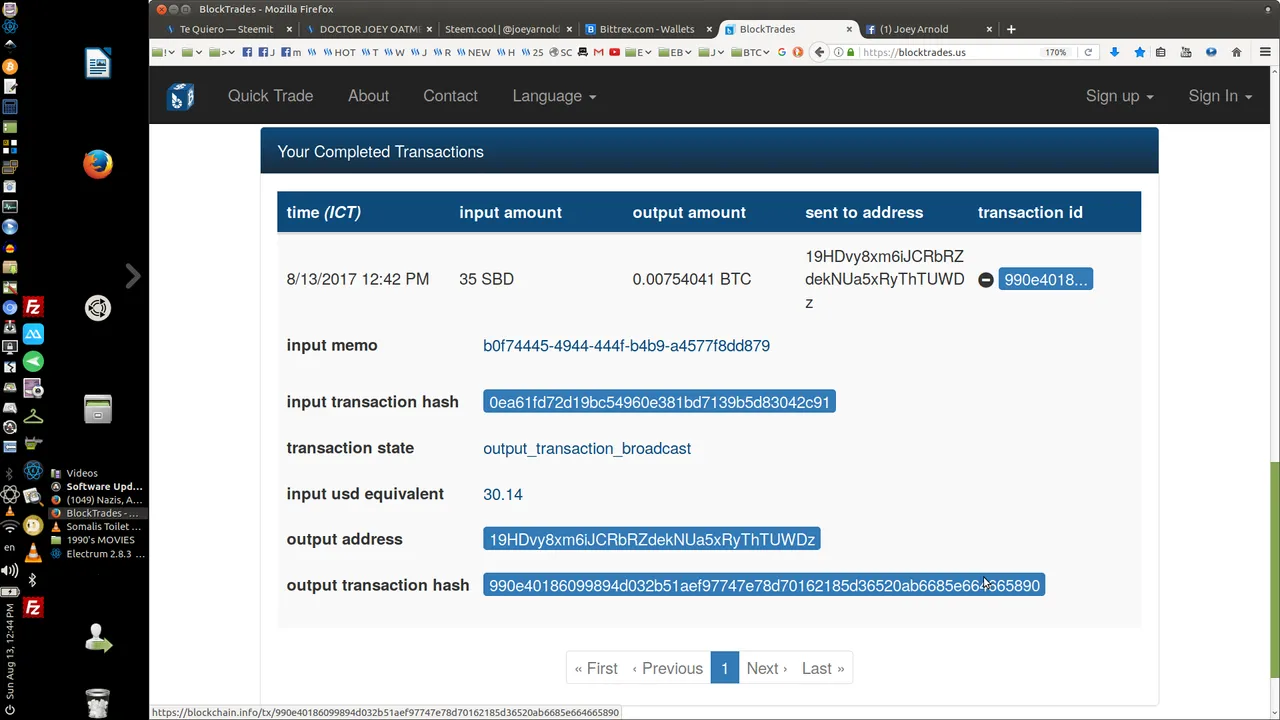Go to the Last page
This screenshot has width=1280, height=720.
[x=823, y=668]
